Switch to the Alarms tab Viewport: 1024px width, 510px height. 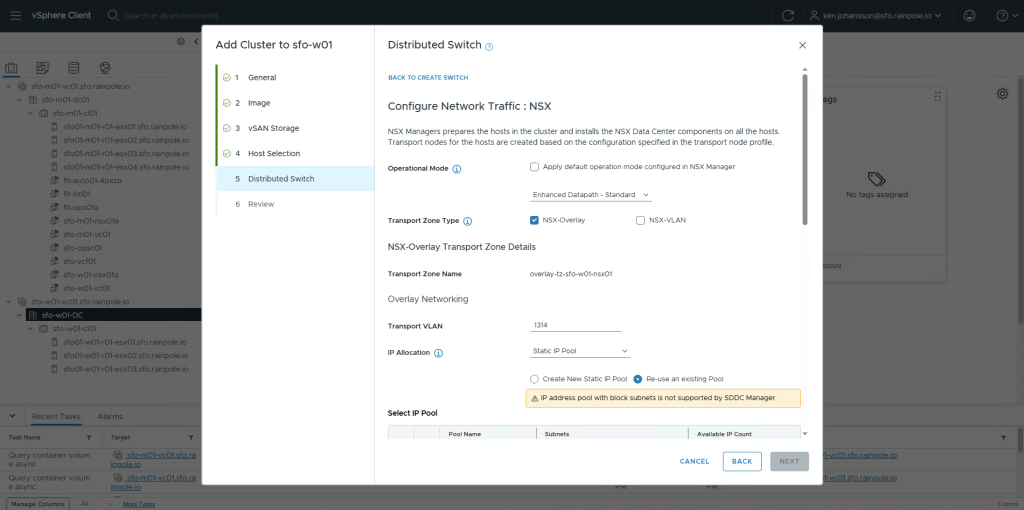click(x=110, y=416)
